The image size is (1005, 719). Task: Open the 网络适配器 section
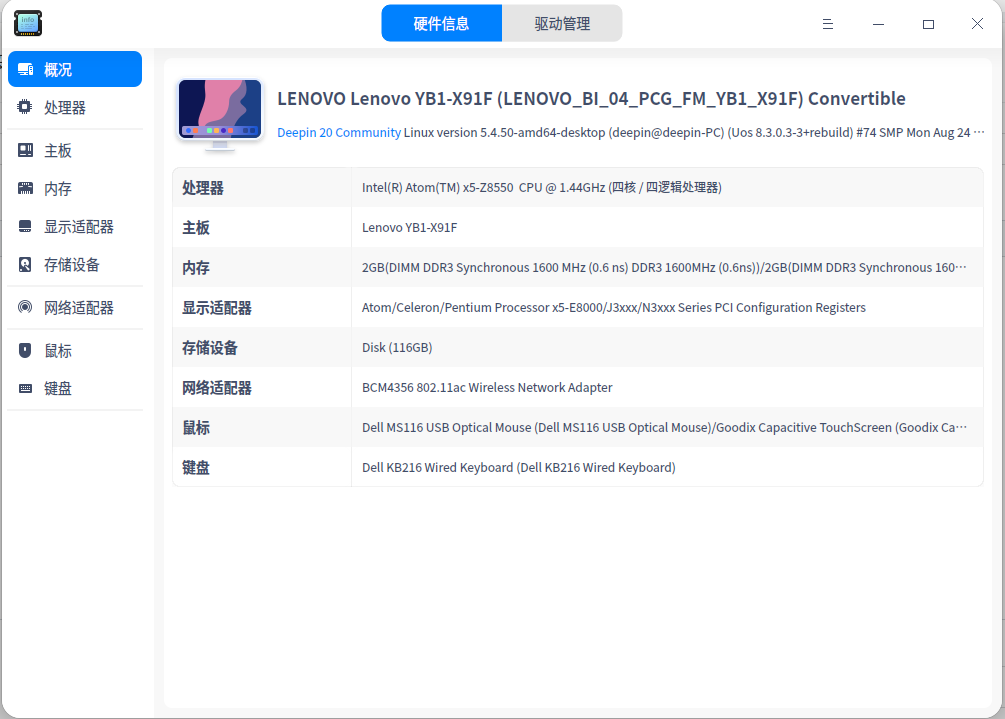tap(24, 307)
